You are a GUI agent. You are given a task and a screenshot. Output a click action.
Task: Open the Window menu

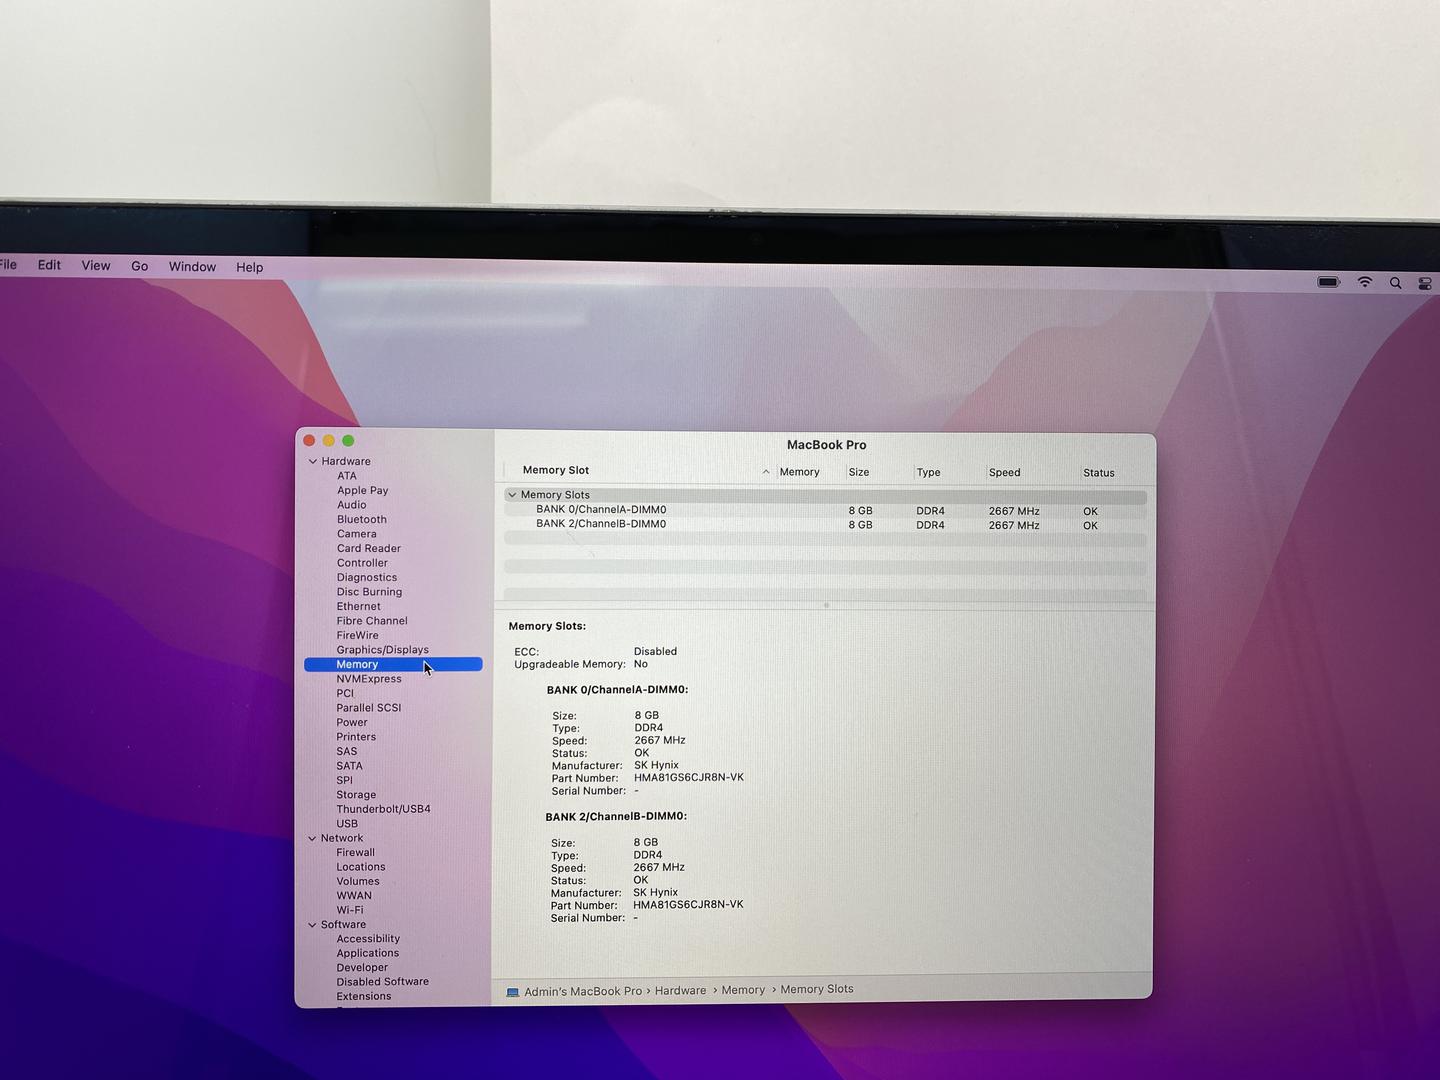point(192,267)
